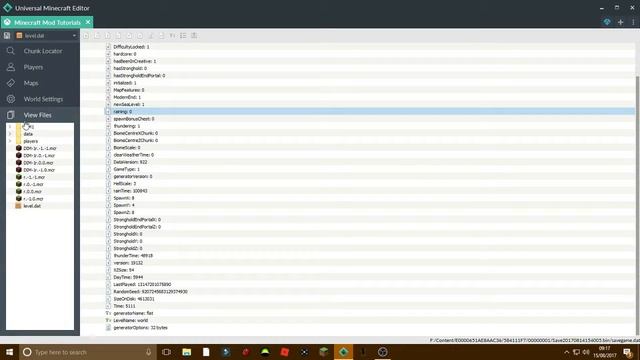Image resolution: width=640 pixels, height=360 pixels.
Task: Select the generatorOptions: 32 bytes tag
Action: point(140,328)
